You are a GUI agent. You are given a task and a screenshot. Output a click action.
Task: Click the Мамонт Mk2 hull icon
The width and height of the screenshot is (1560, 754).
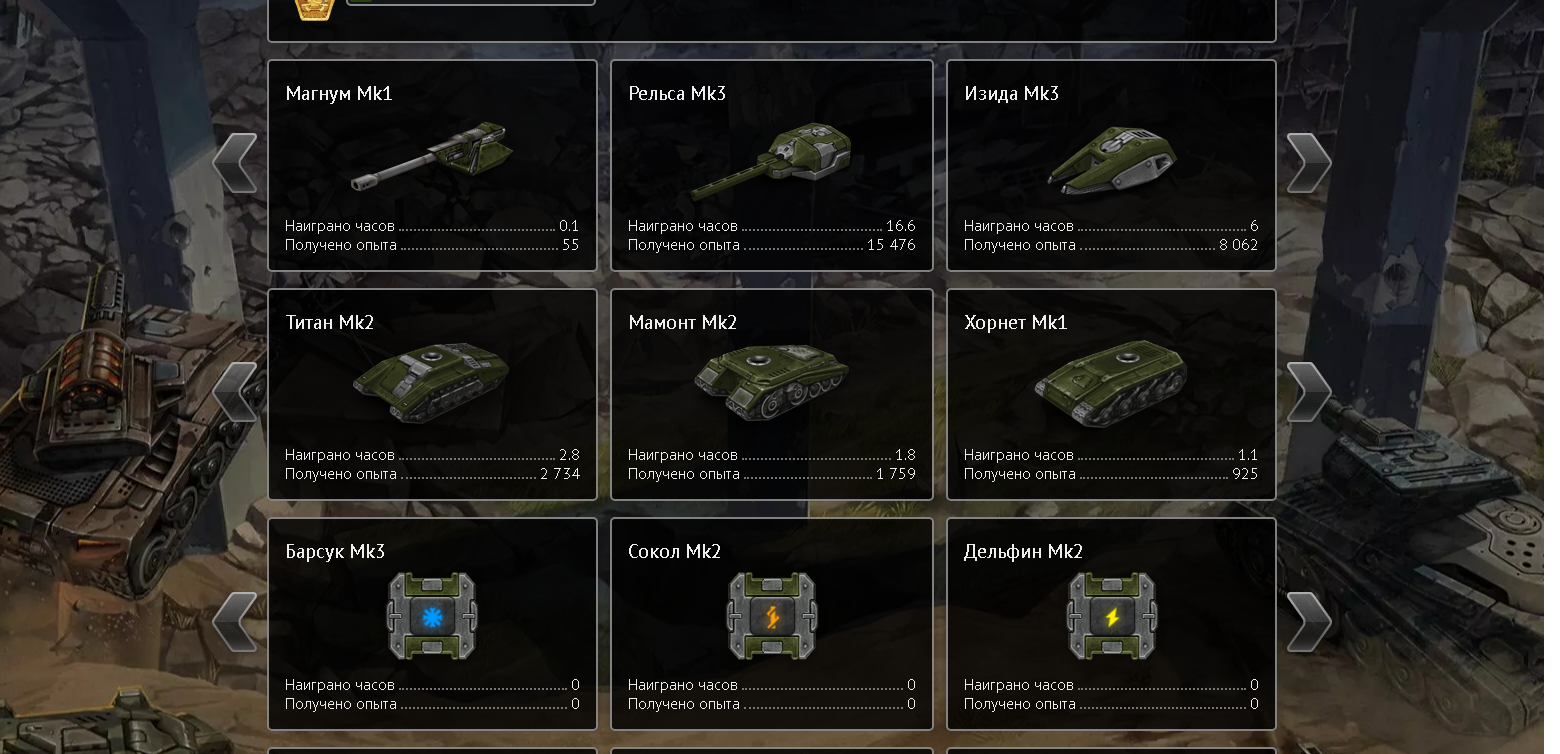pos(771,382)
